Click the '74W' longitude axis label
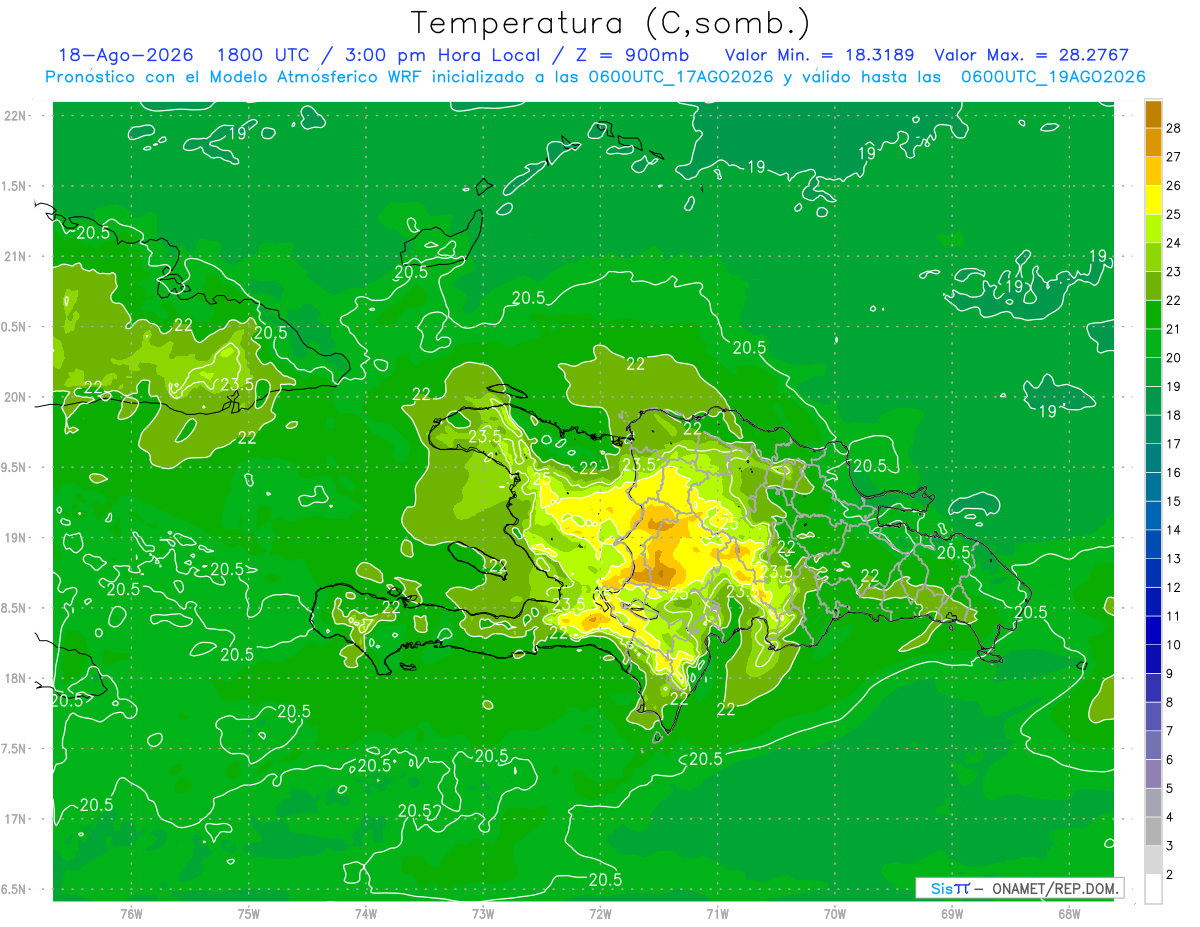The height and width of the screenshot is (927, 1200). pyautogui.click(x=366, y=914)
